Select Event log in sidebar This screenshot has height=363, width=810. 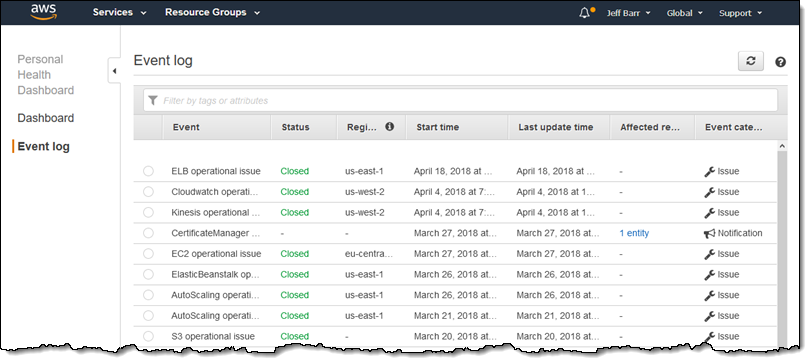[x=43, y=146]
